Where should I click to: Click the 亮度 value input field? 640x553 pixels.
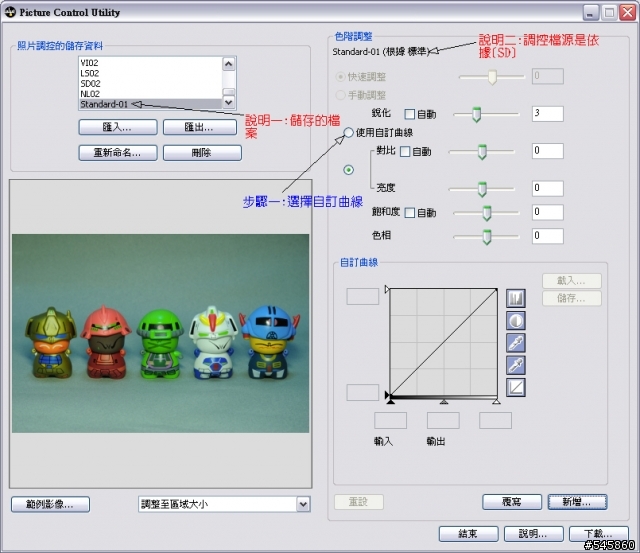[548, 189]
